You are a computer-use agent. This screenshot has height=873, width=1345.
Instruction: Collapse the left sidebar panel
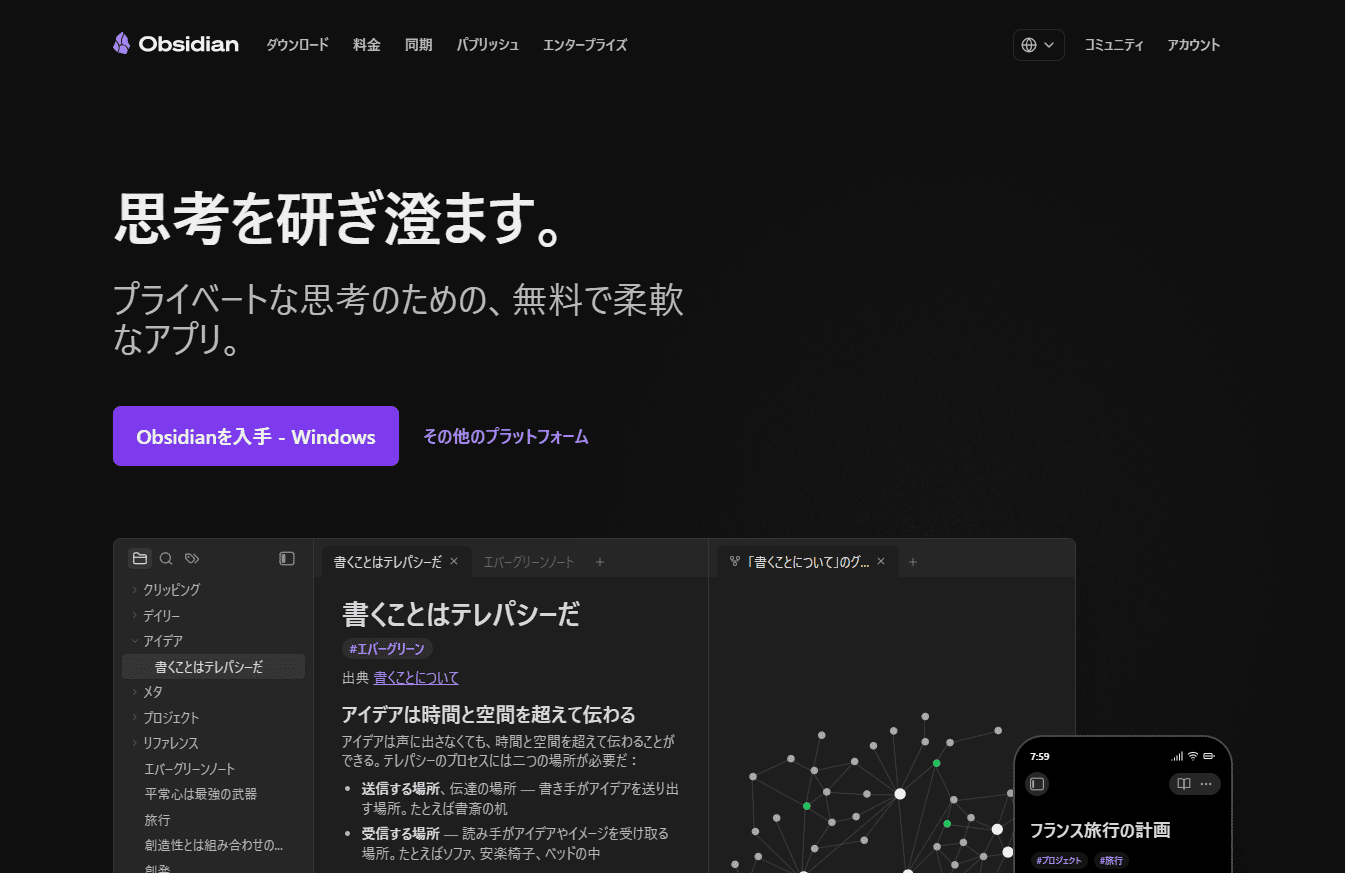286,558
